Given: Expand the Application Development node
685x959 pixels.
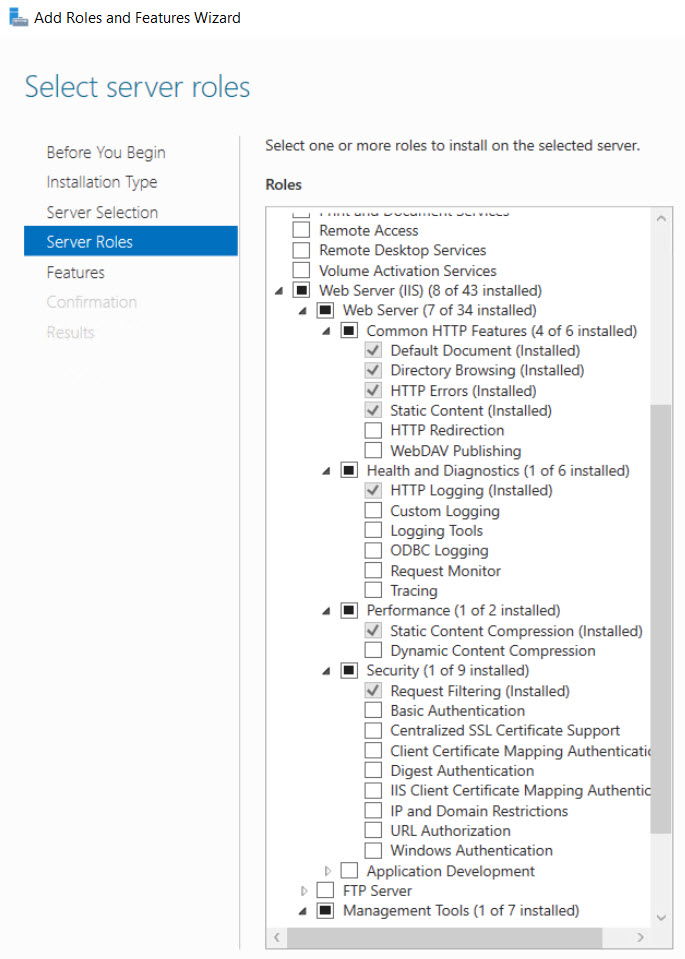Looking at the screenshot, I should pos(328,870).
